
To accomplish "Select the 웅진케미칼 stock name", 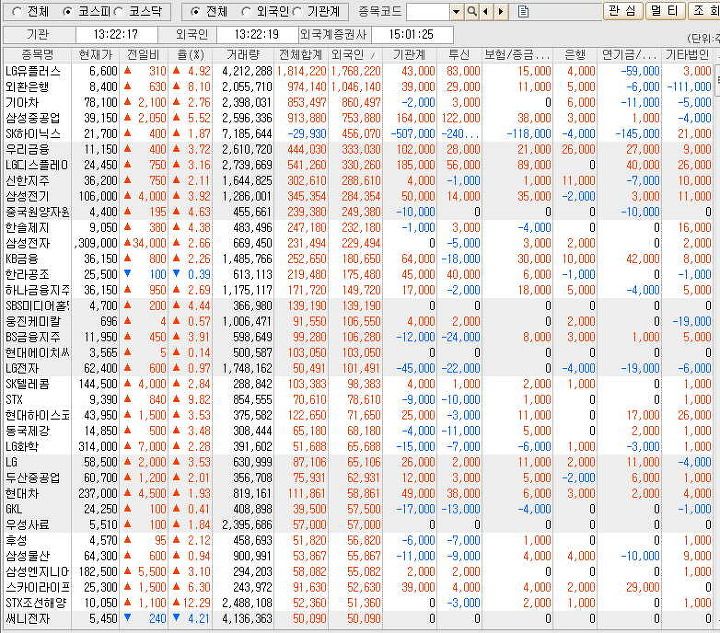I will point(33,321).
